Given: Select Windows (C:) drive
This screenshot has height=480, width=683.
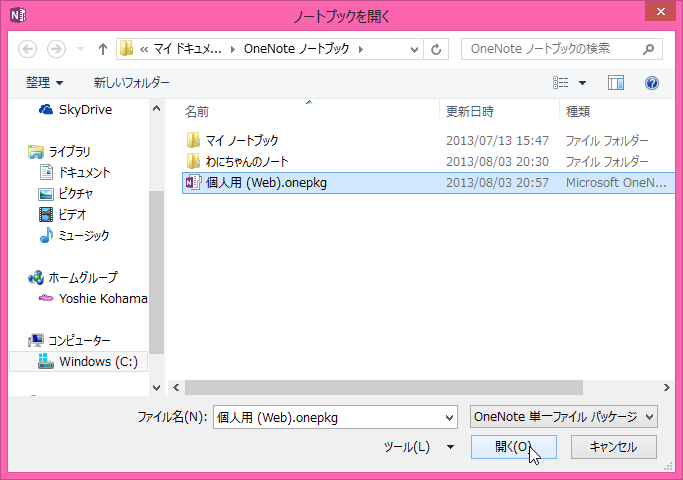Looking at the screenshot, I should tap(78, 362).
